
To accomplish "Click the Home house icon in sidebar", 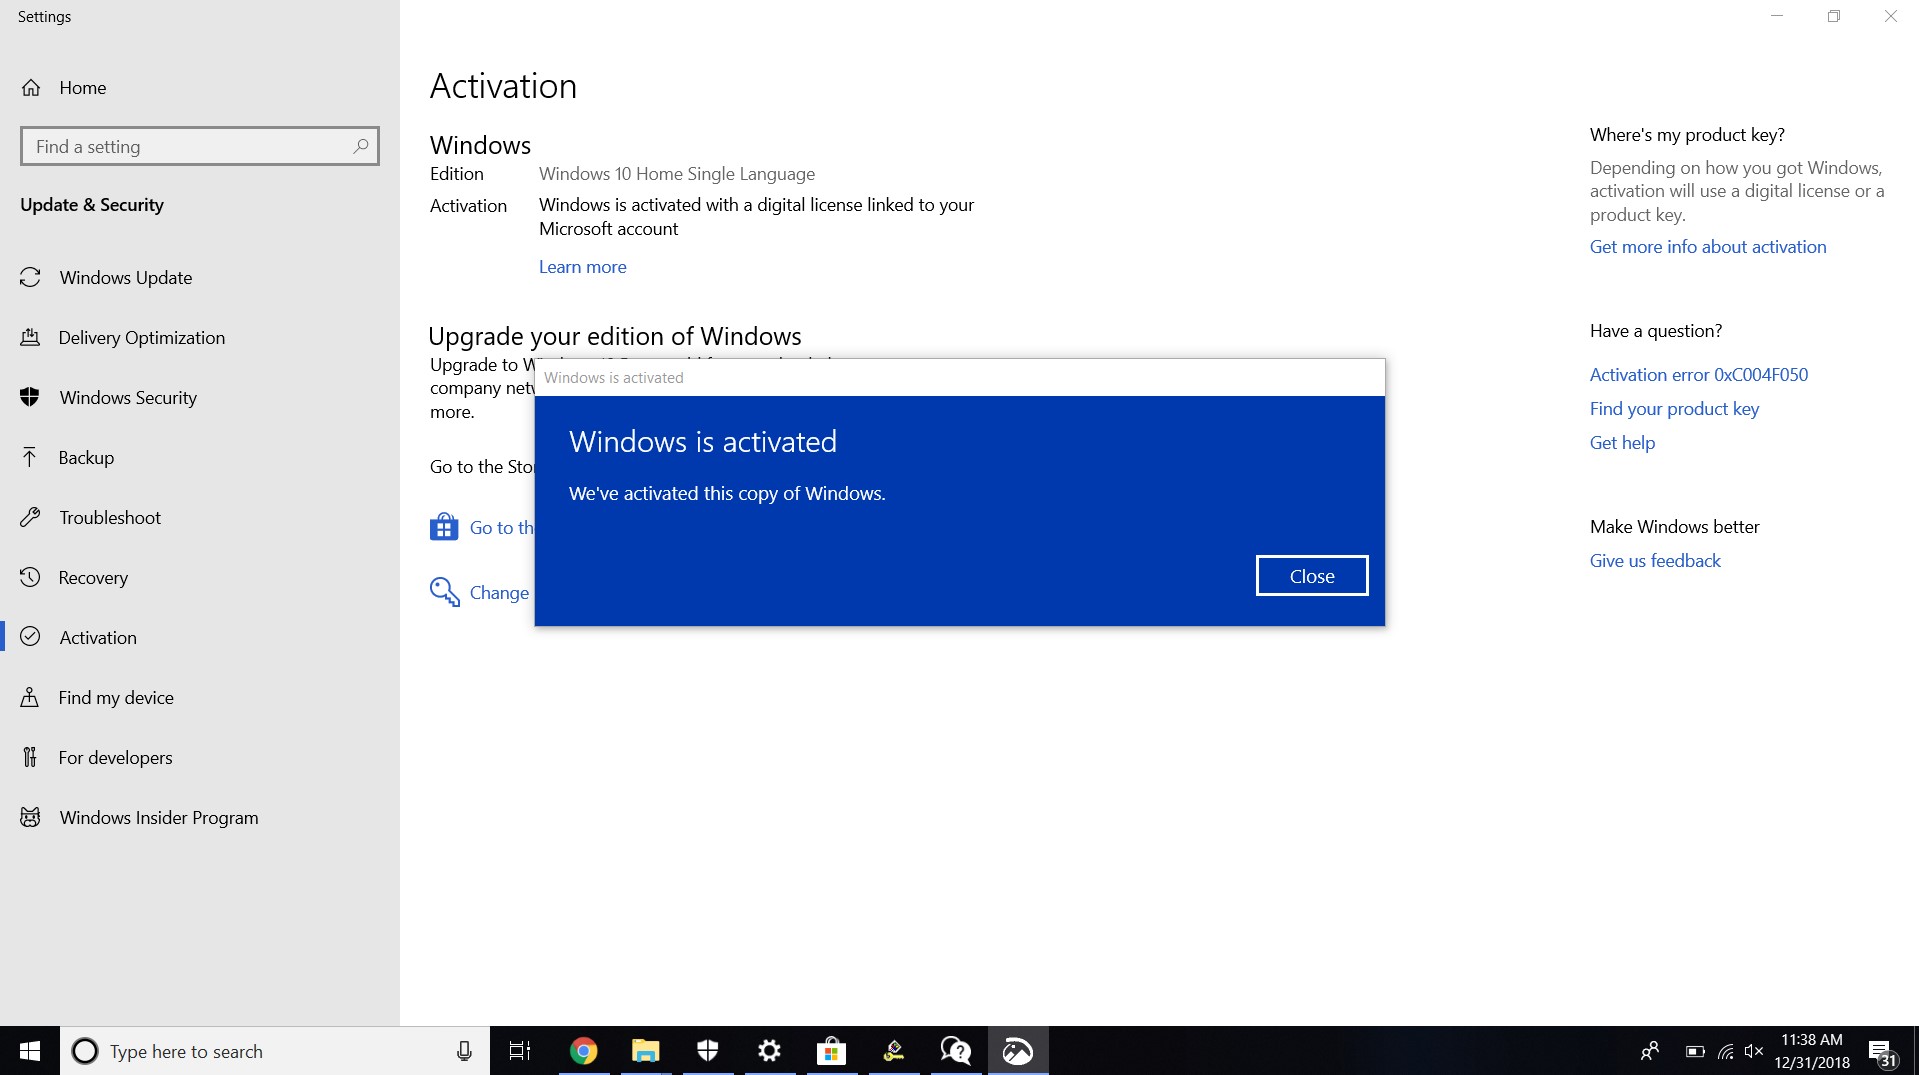I will point(31,88).
